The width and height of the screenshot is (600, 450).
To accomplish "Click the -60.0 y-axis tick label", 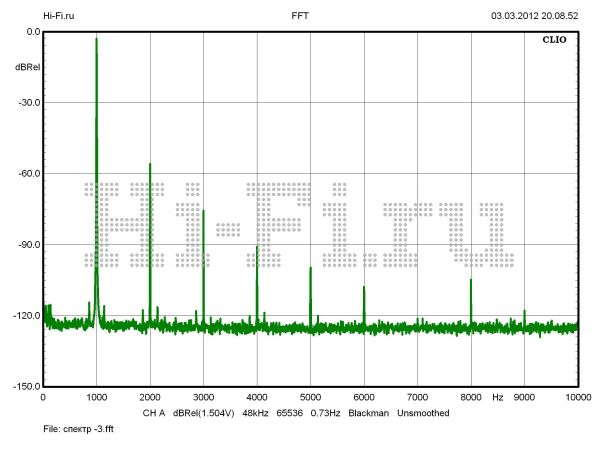I will [27, 173].
